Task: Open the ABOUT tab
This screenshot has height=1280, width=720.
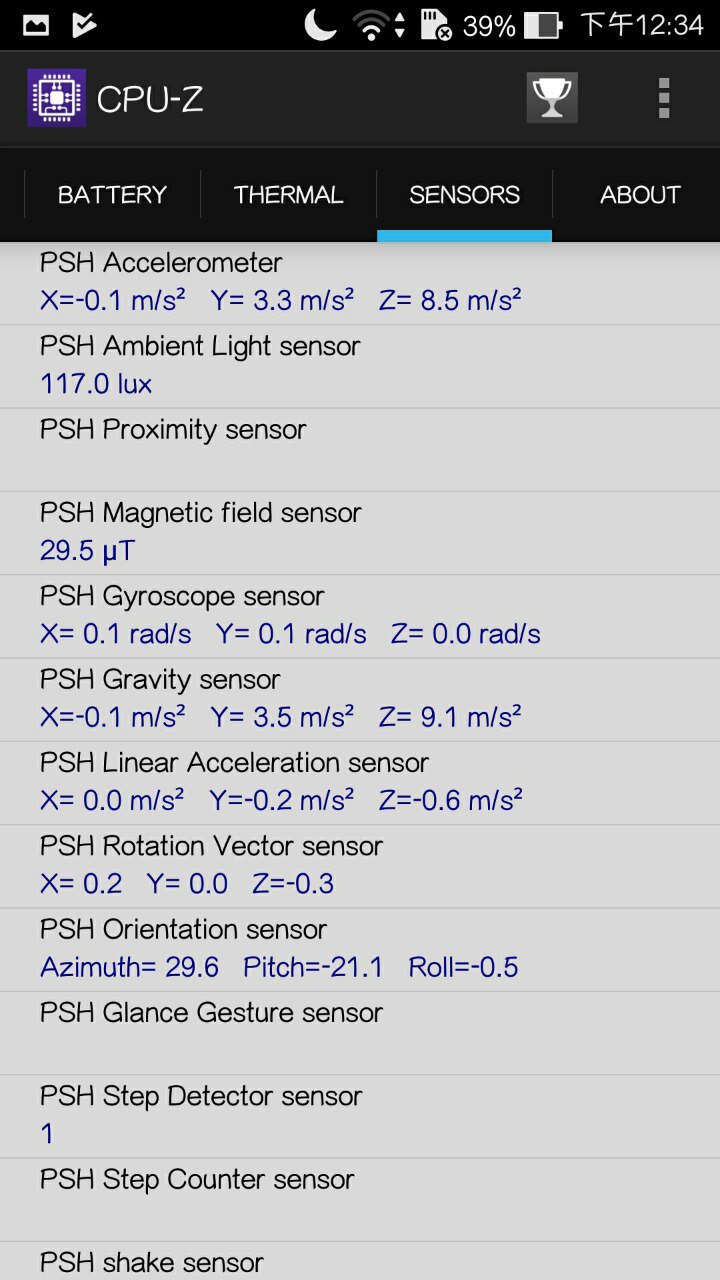Action: pyautogui.click(x=640, y=195)
